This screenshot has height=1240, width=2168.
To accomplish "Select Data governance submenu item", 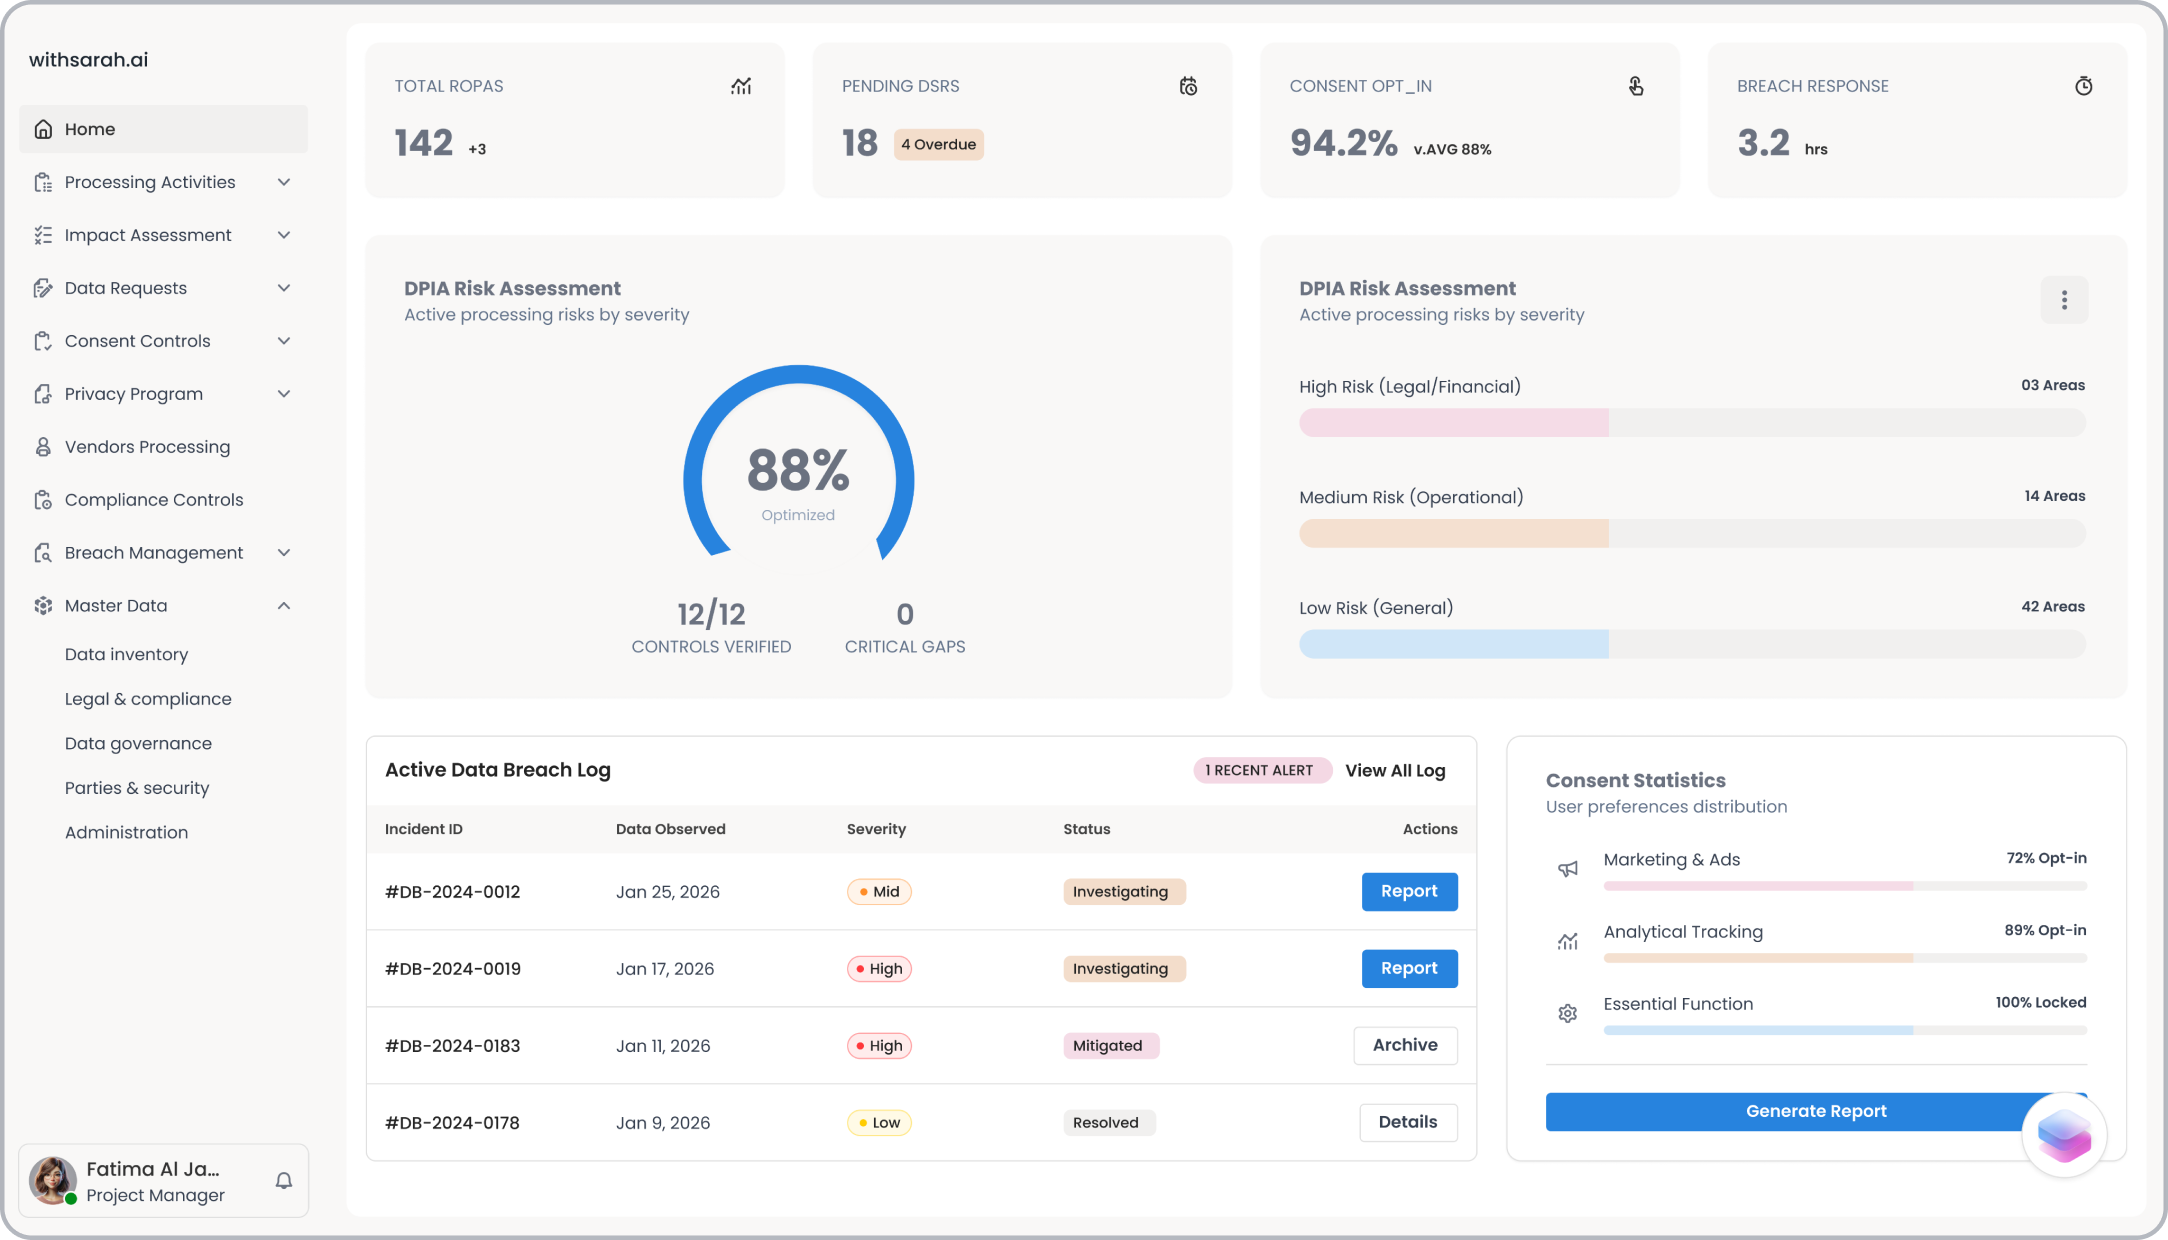I will click(138, 743).
